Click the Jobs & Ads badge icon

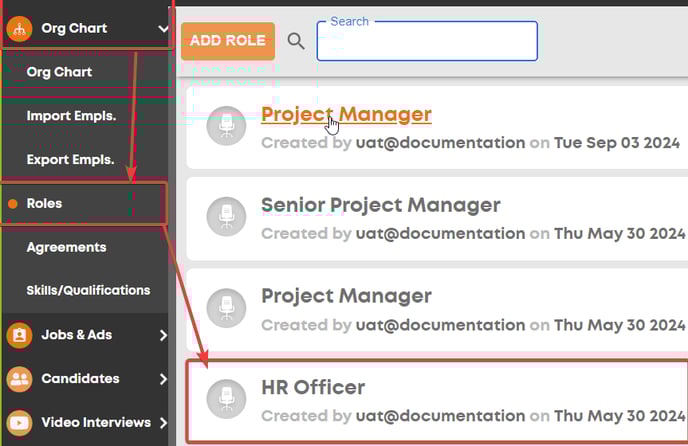pyautogui.click(x=19, y=335)
